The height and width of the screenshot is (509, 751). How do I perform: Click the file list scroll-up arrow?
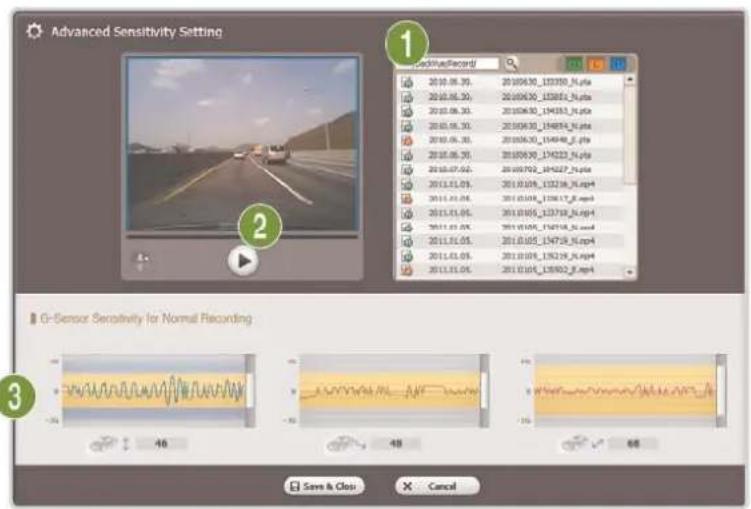pyautogui.click(x=630, y=79)
